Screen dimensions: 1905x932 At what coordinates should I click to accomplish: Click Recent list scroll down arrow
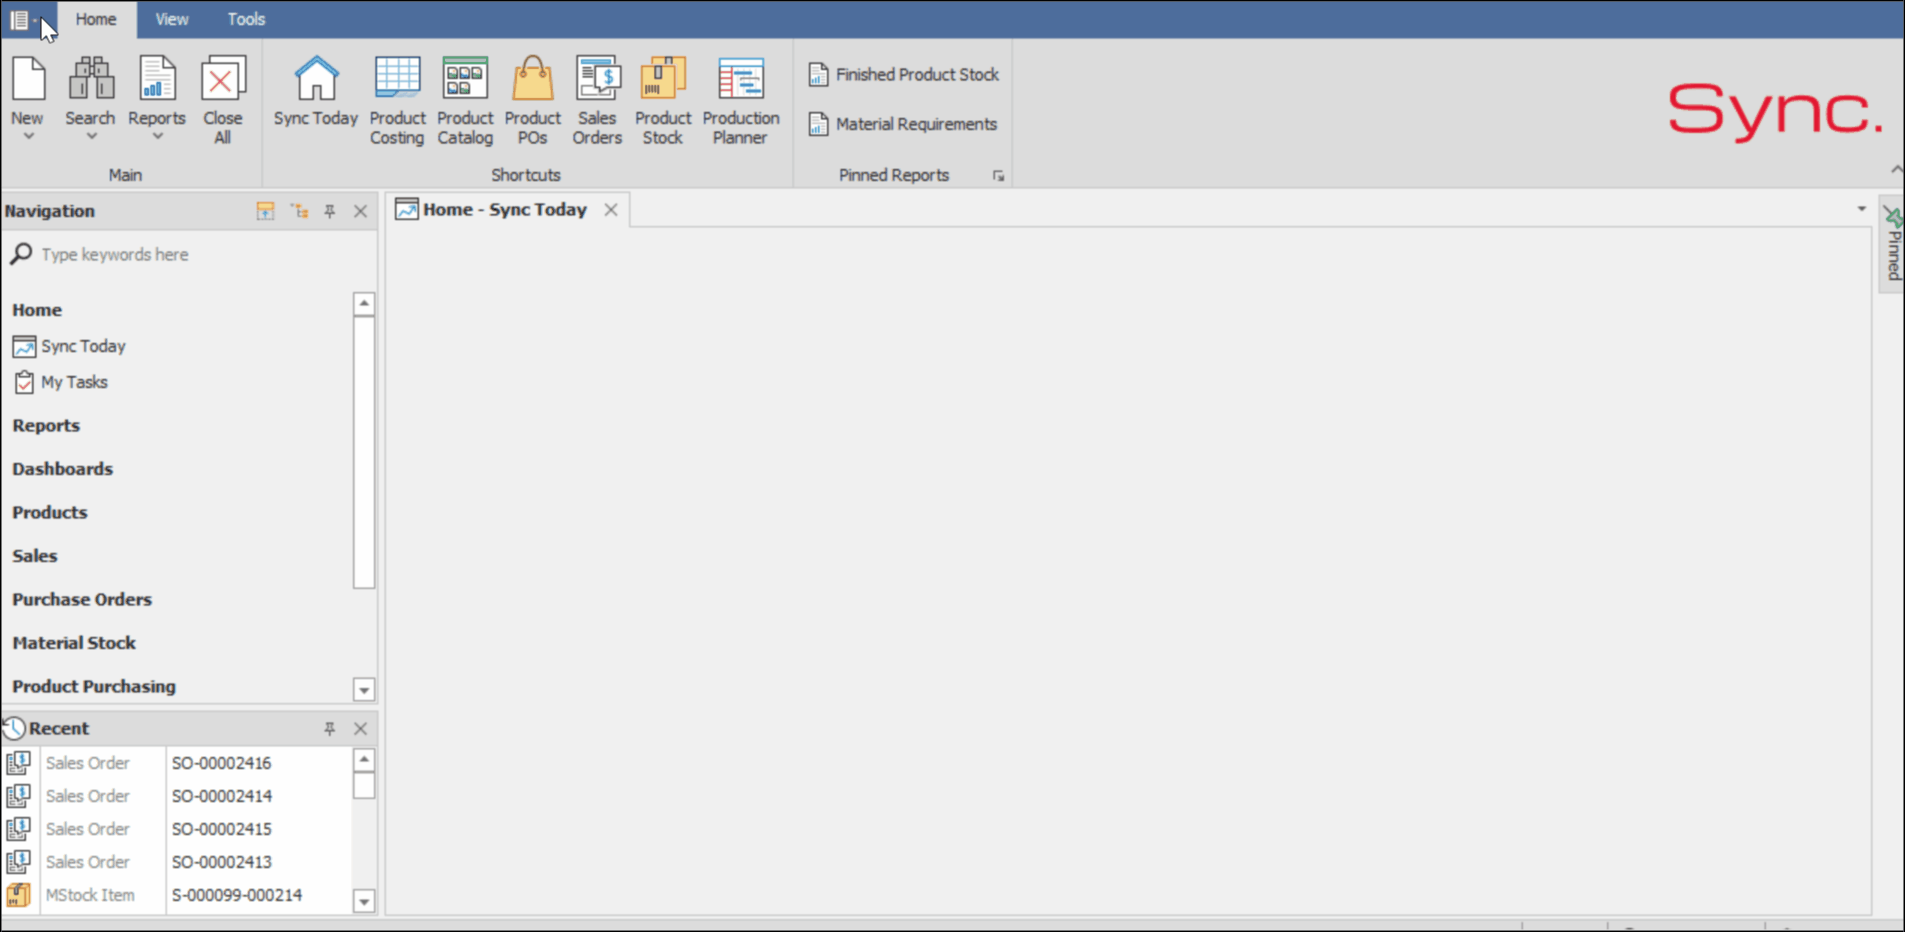coord(364,901)
